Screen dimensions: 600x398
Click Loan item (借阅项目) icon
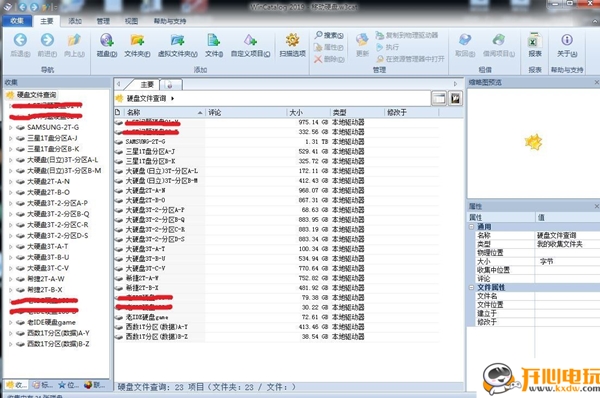[499, 40]
